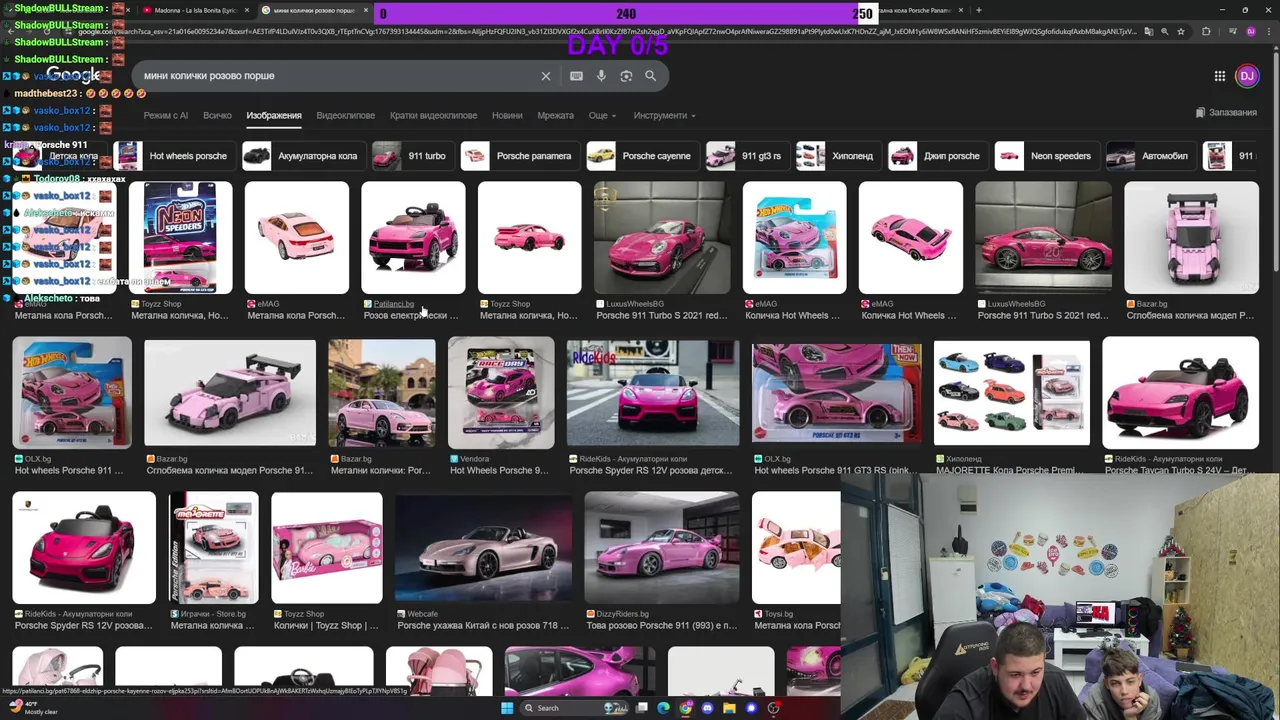
Task: Open the on-screen keyboard input tool
Action: pyautogui.click(x=576, y=76)
